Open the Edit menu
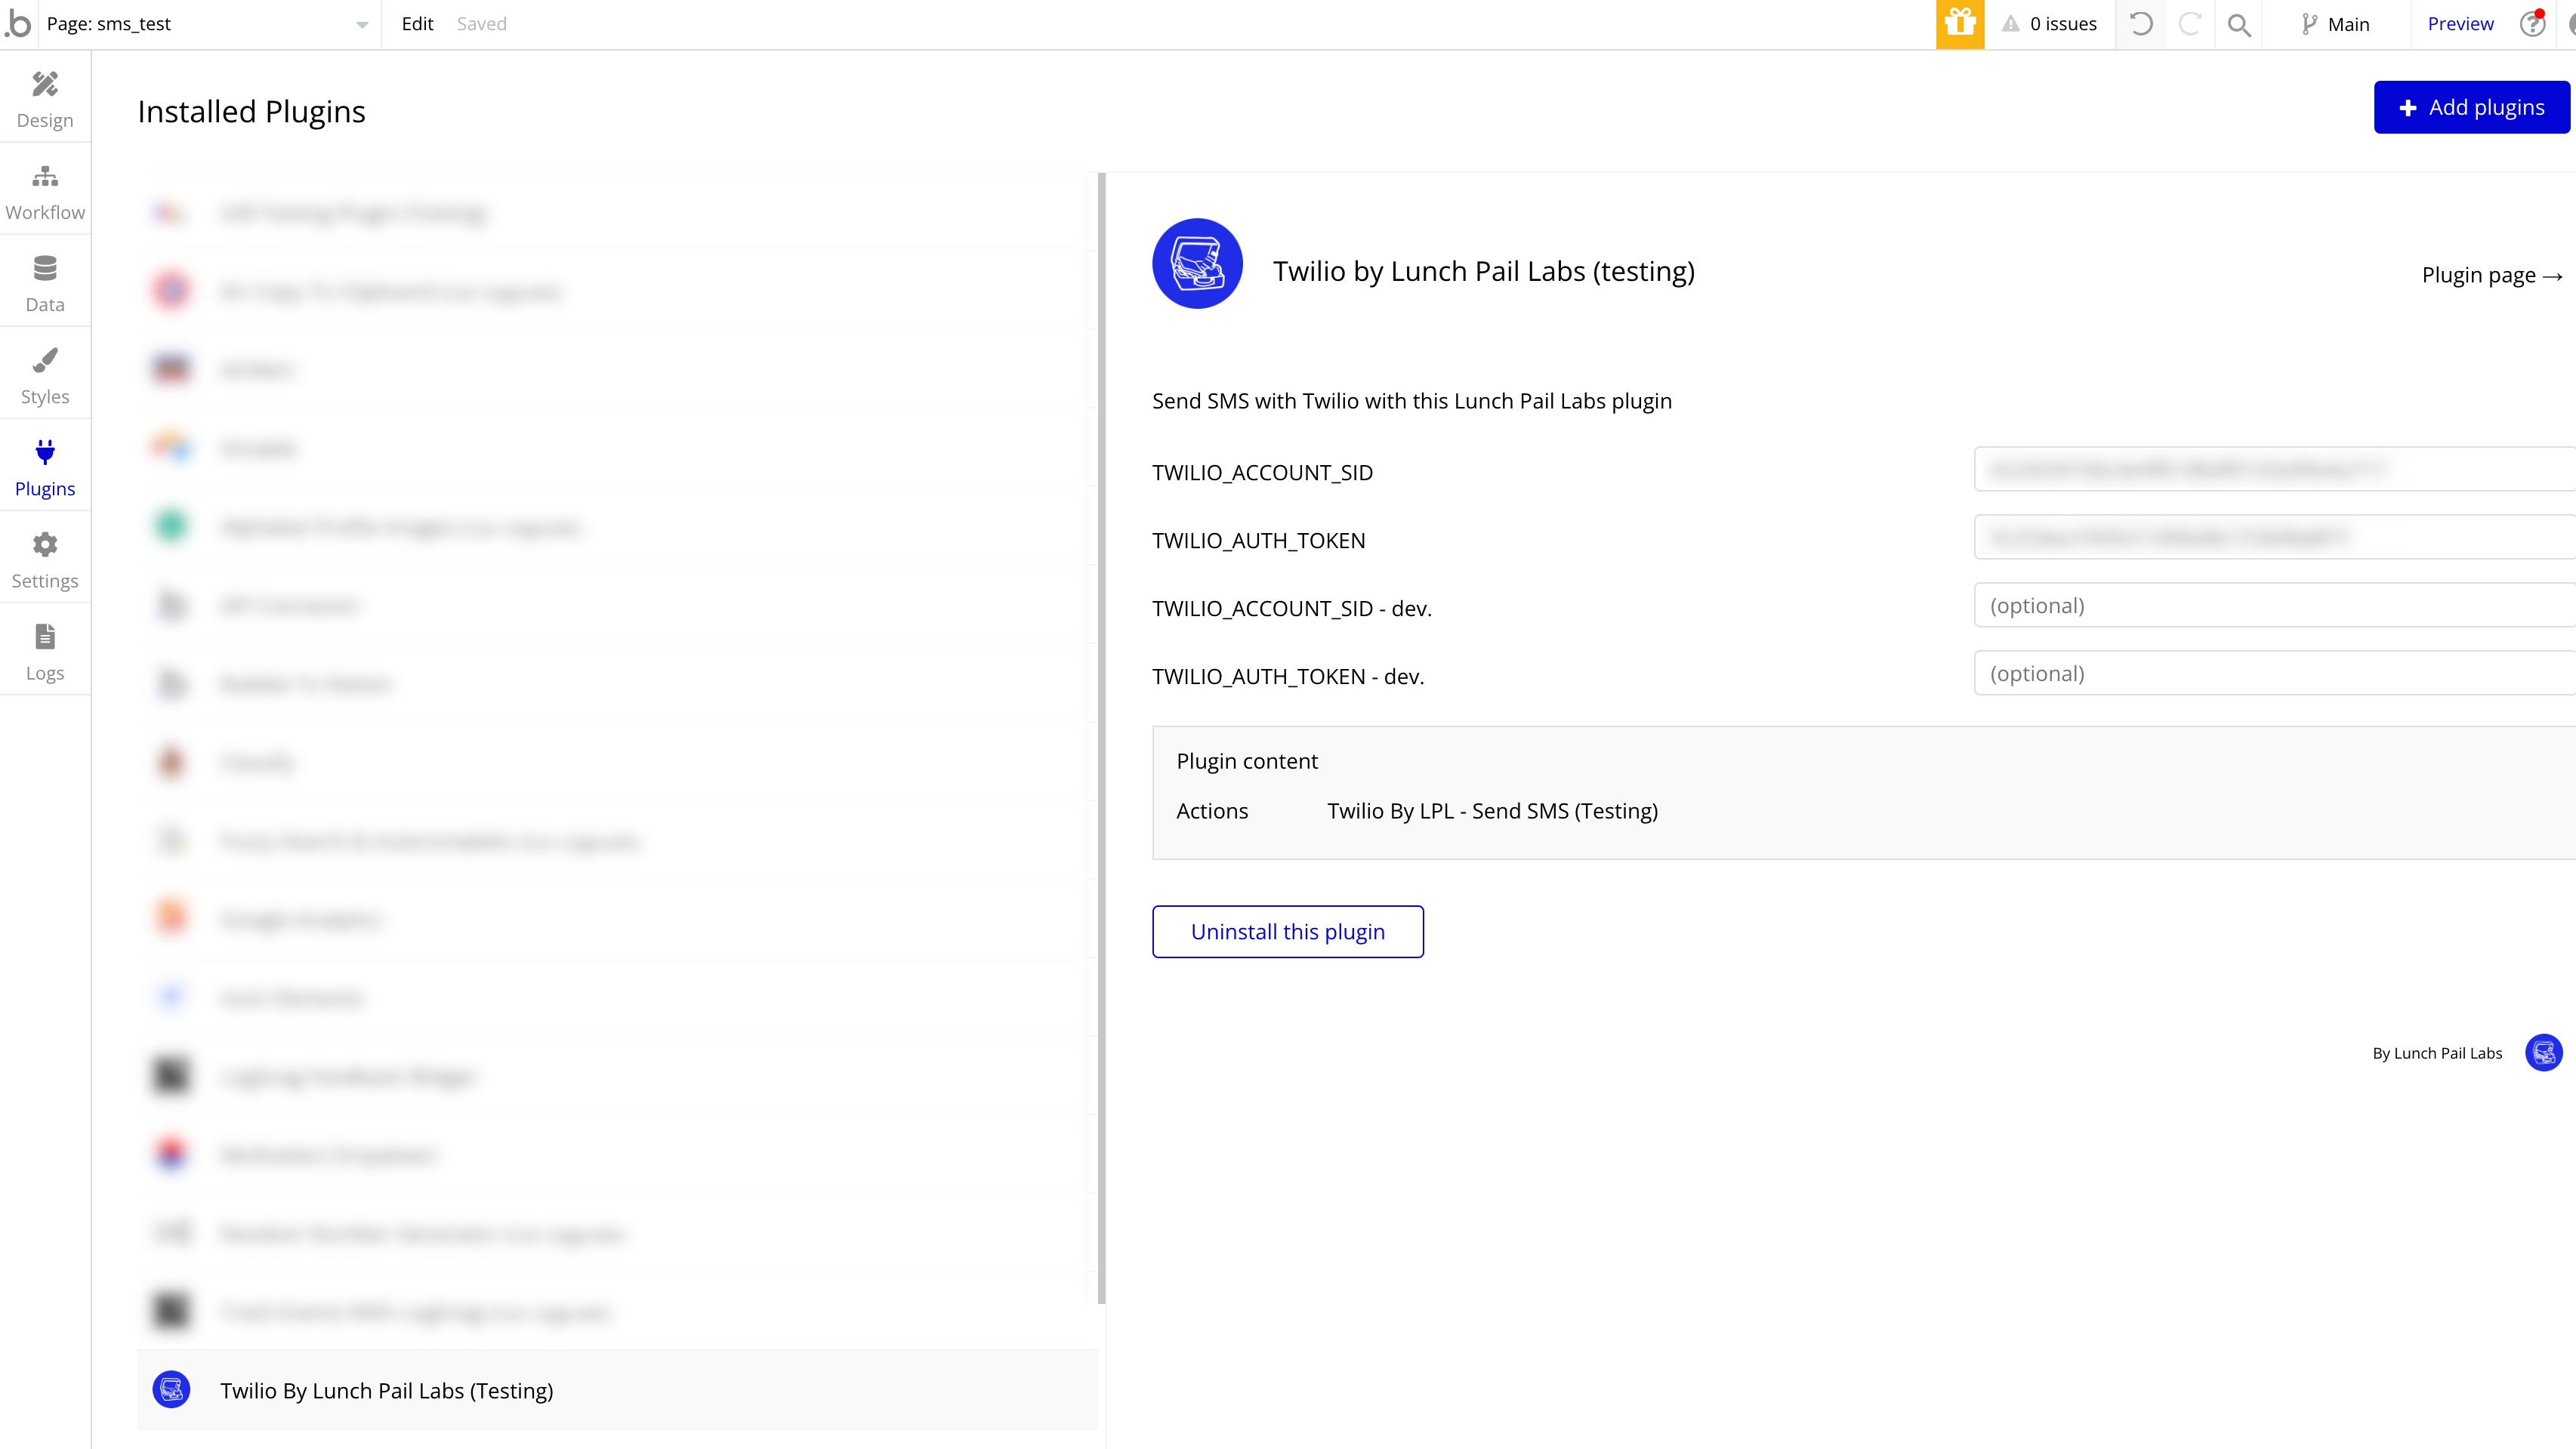Viewport: 2576px width, 1449px height. (417, 24)
